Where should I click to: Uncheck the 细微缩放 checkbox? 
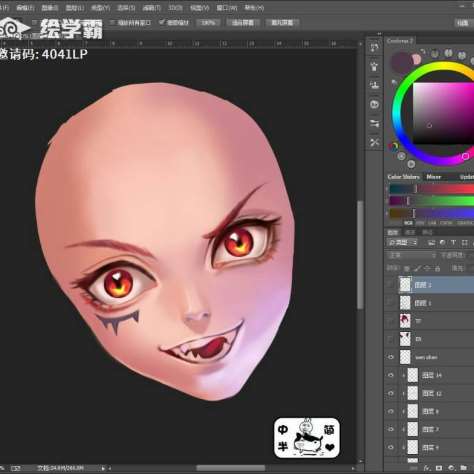click(x=162, y=22)
